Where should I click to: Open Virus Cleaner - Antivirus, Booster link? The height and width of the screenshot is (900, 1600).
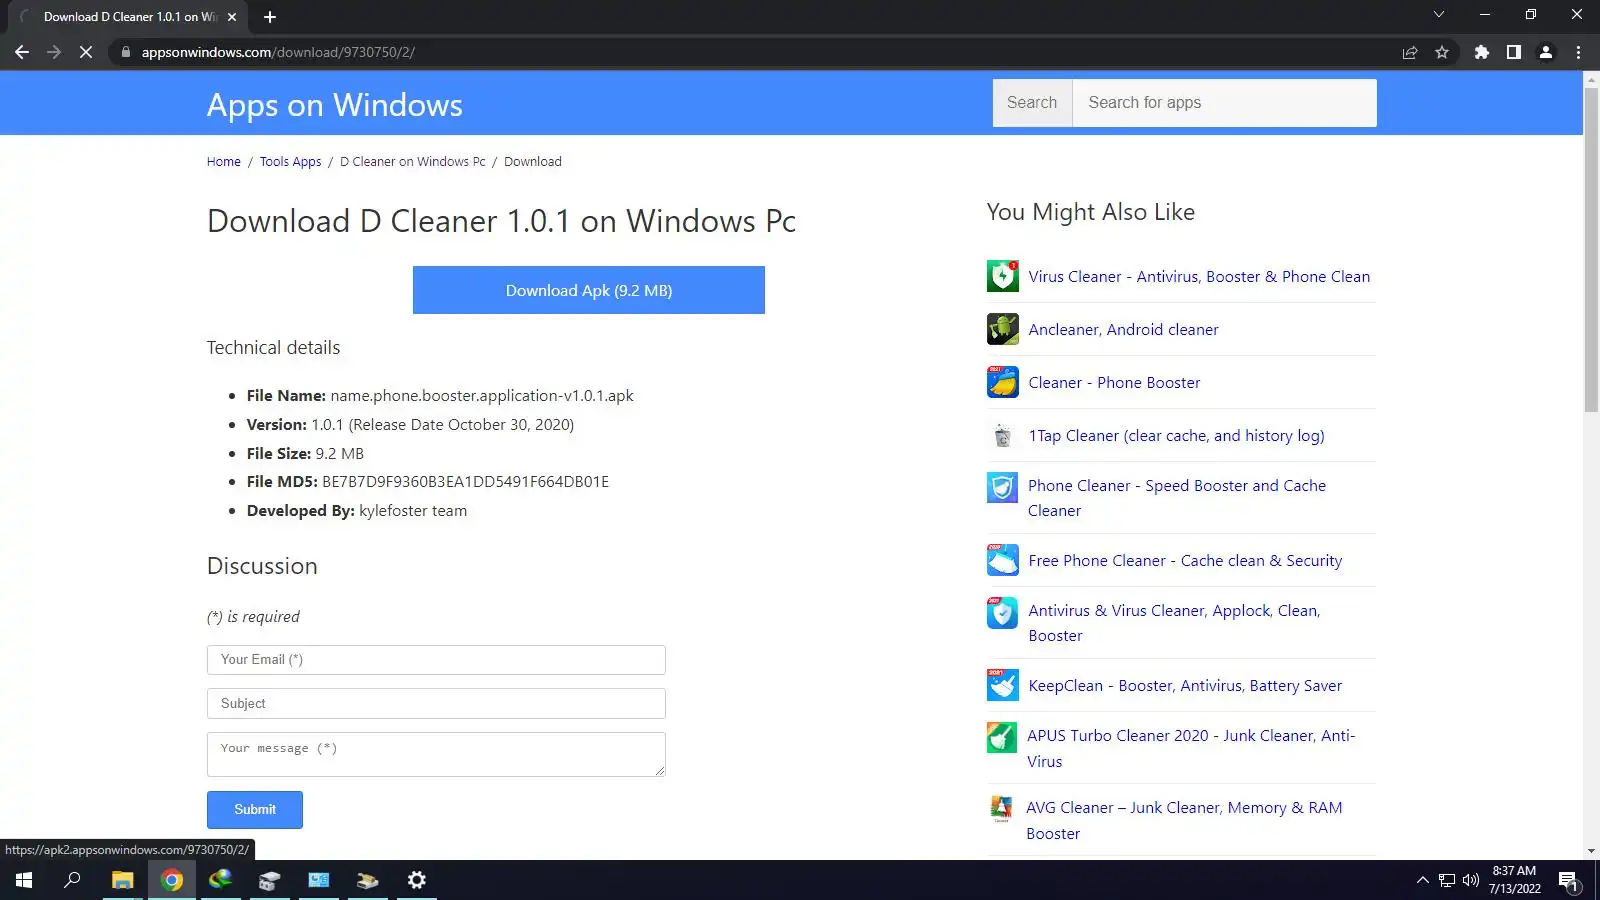1199,277
